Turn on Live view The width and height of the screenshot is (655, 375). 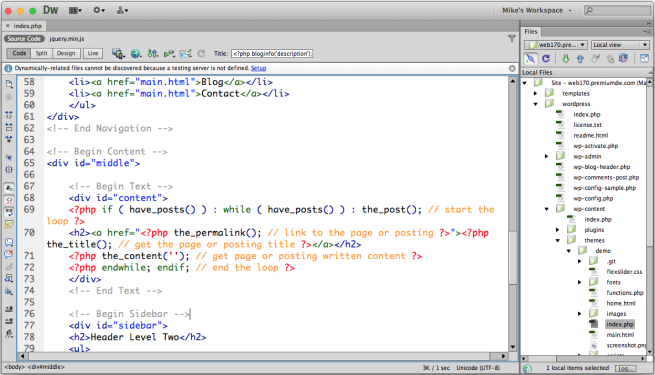[x=93, y=53]
